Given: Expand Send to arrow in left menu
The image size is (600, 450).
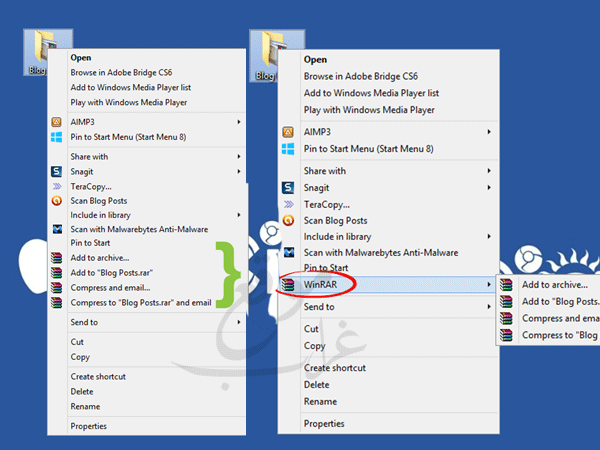Looking at the screenshot, I should [x=239, y=322].
